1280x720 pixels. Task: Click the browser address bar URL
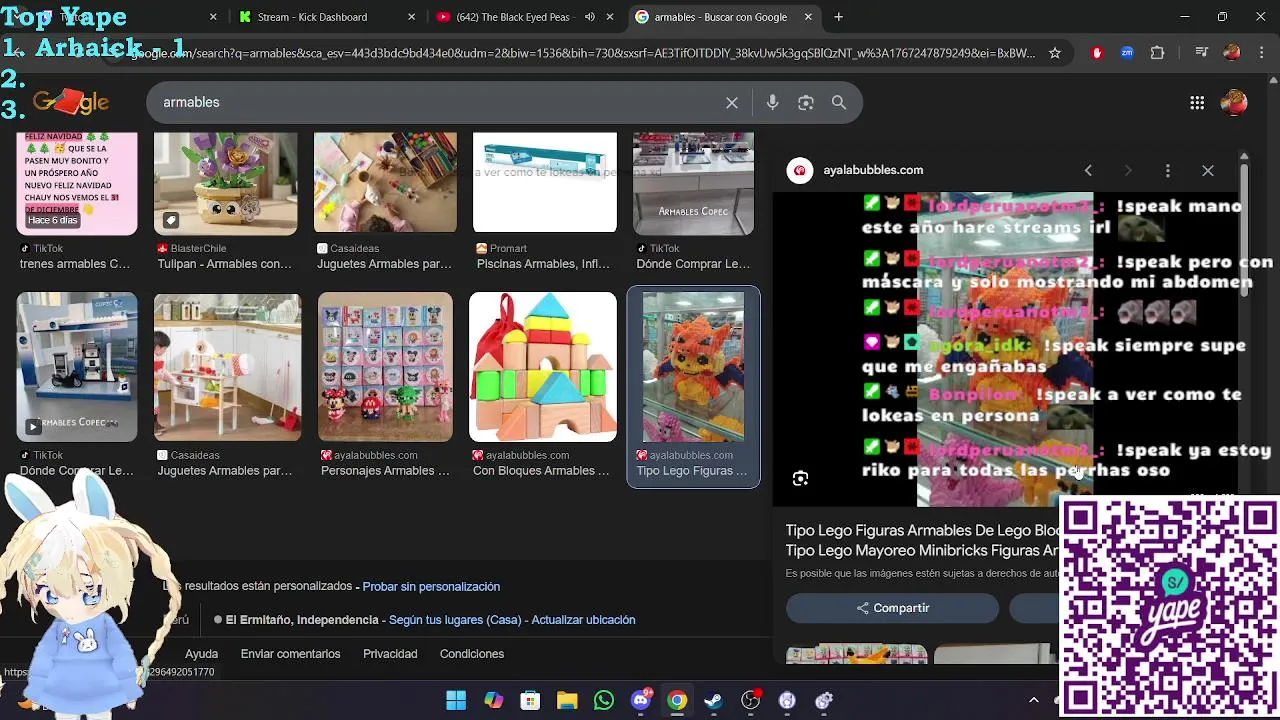[583, 53]
